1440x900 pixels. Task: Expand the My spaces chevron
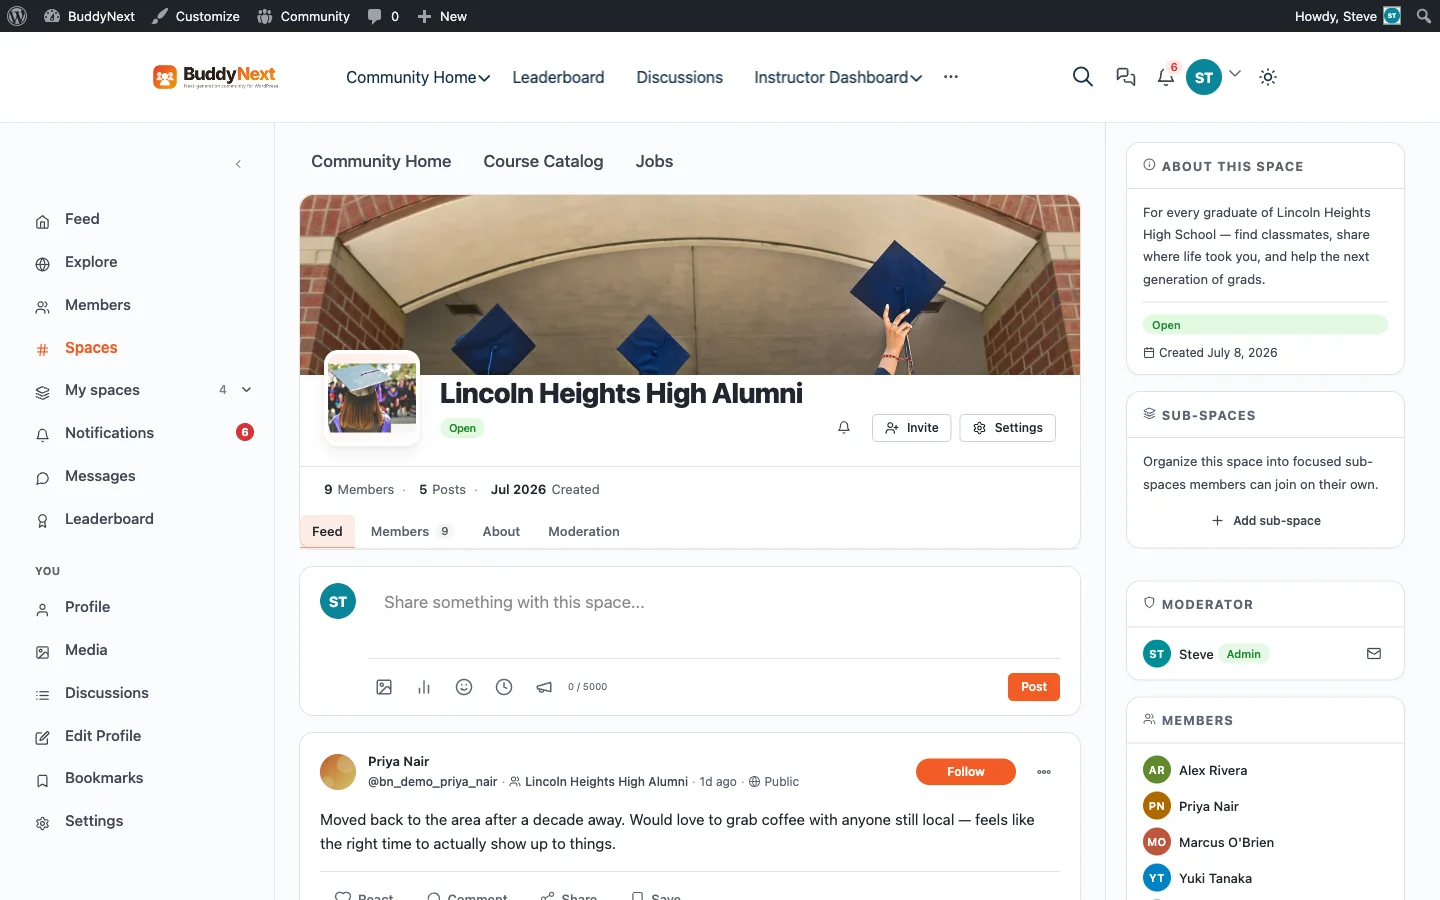coord(246,390)
